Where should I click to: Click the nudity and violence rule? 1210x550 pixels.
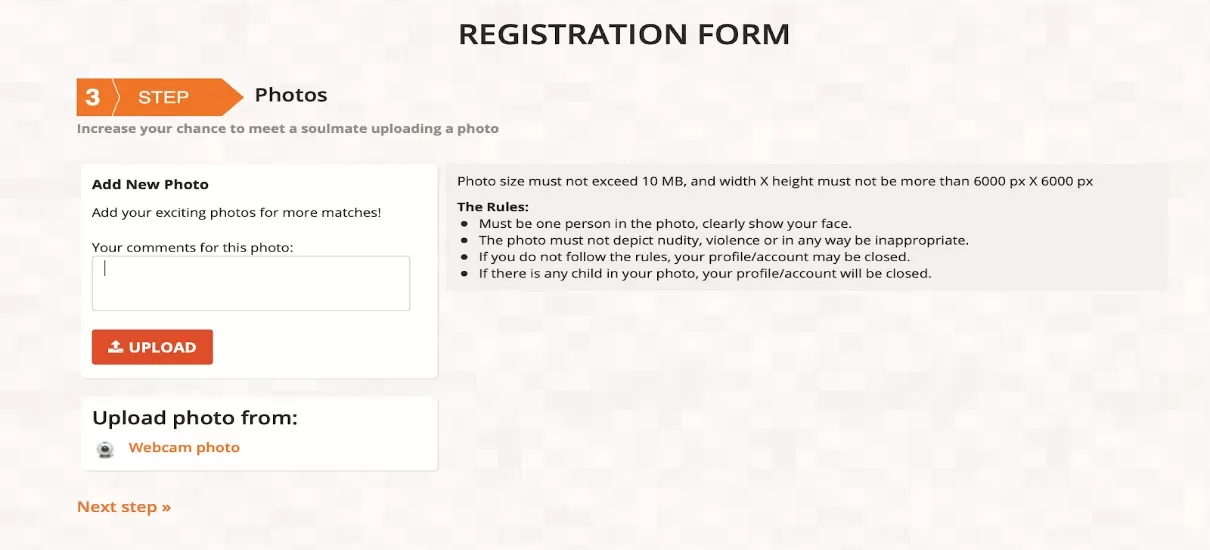(x=723, y=240)
